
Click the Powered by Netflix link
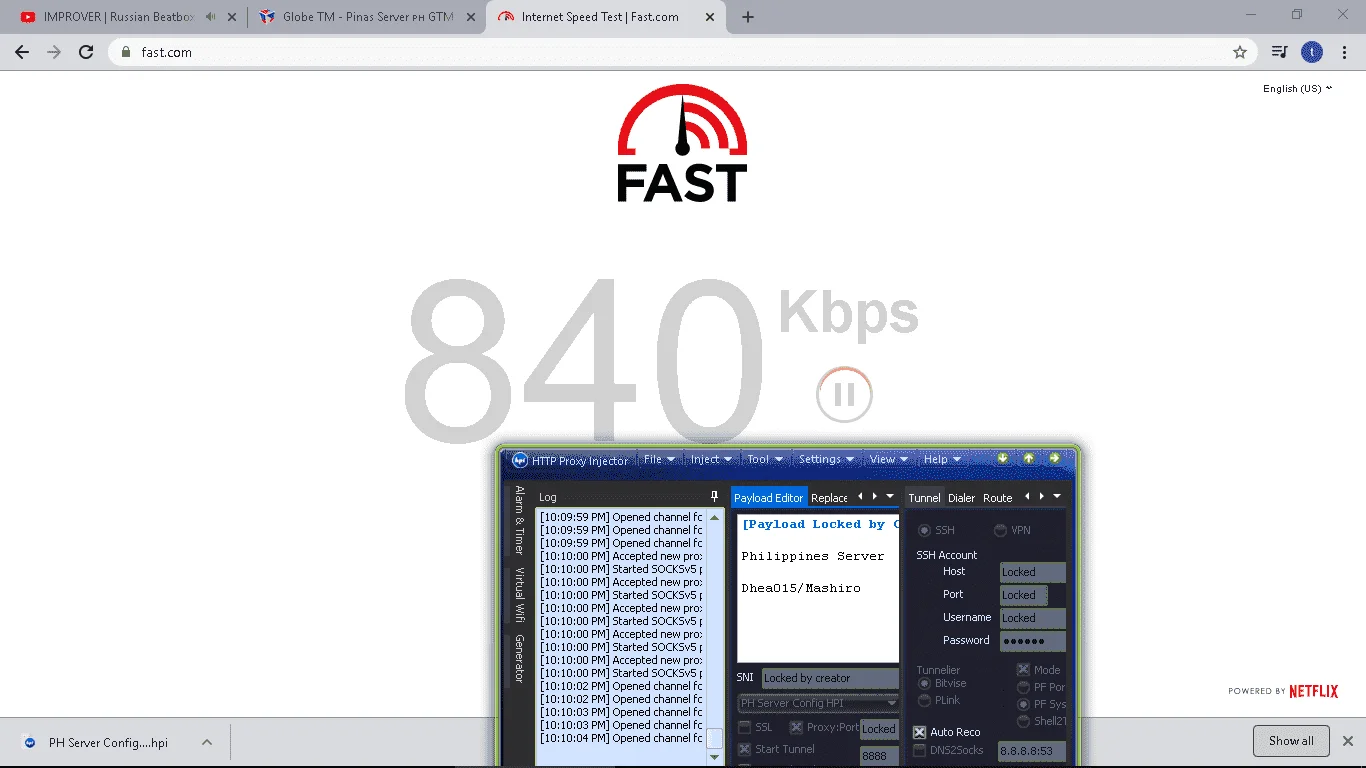click(1283, 691)
